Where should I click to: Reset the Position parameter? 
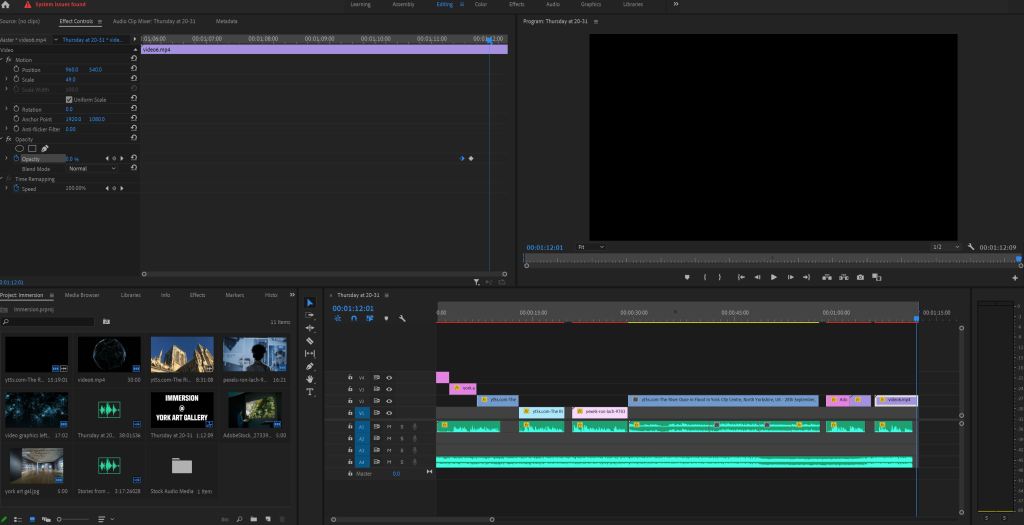click(x=134, y=70)
